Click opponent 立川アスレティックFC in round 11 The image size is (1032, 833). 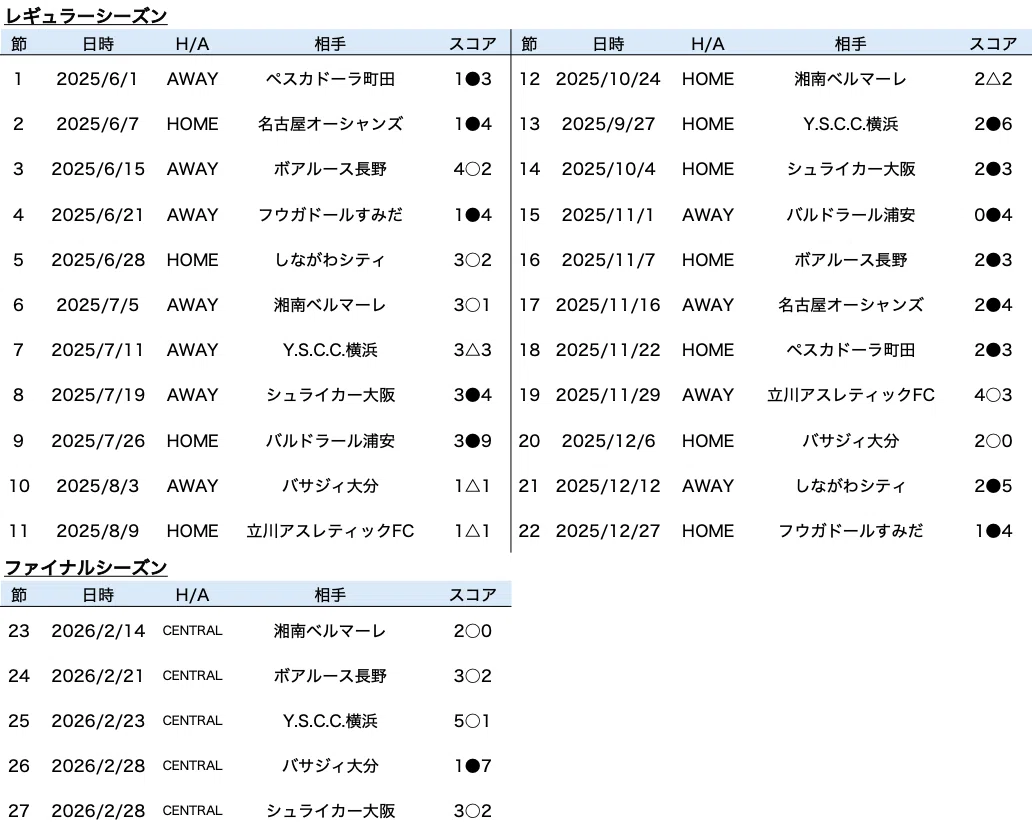click(x=330, y=531)
